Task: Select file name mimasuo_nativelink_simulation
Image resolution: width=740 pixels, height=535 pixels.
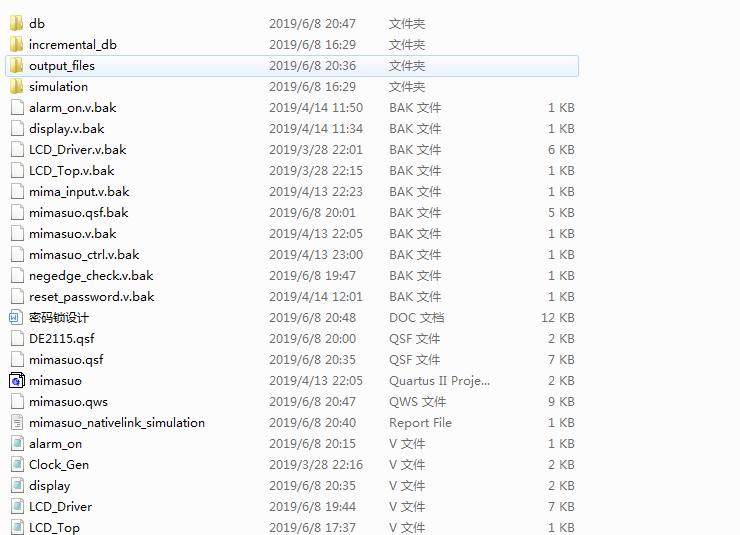Action: click(117, 423)
